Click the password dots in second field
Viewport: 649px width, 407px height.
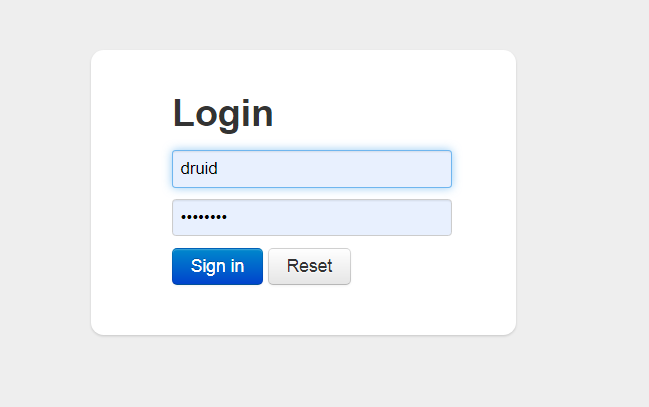(x=204, y=218)
